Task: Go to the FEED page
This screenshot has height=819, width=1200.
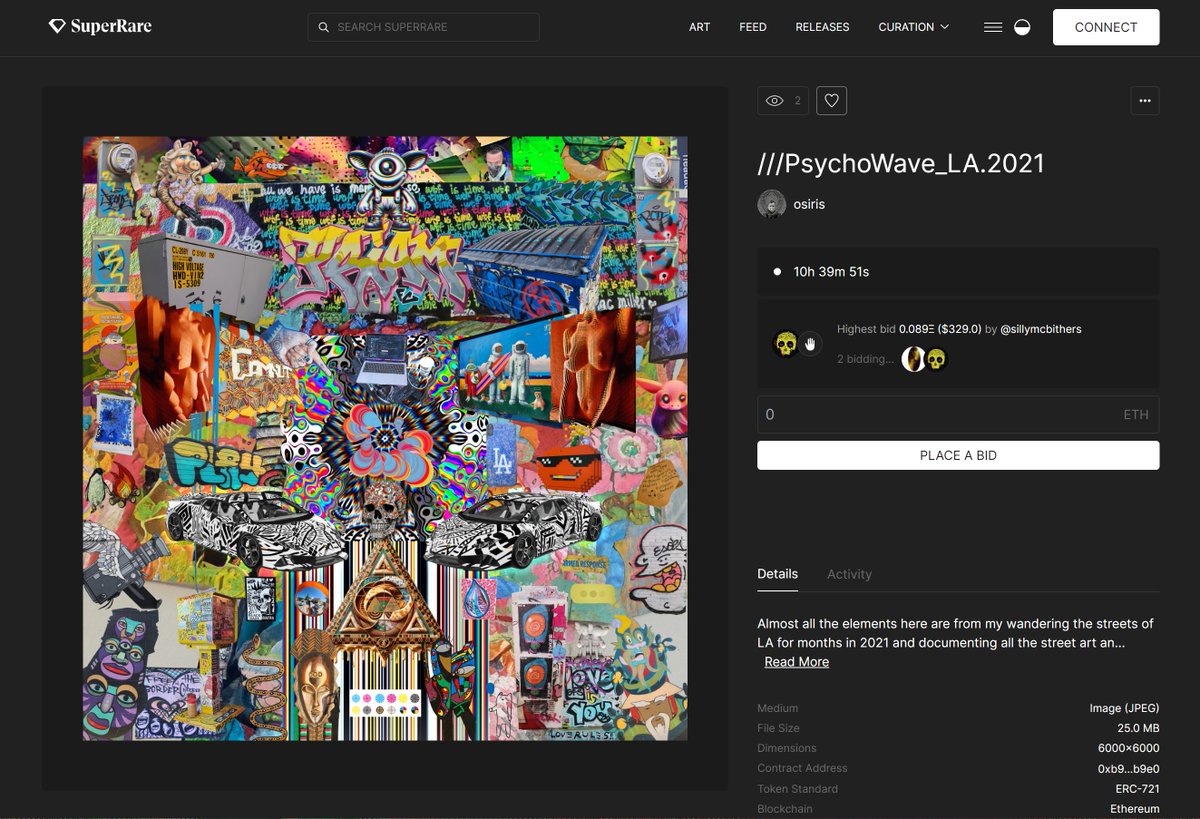Action: 753,27
